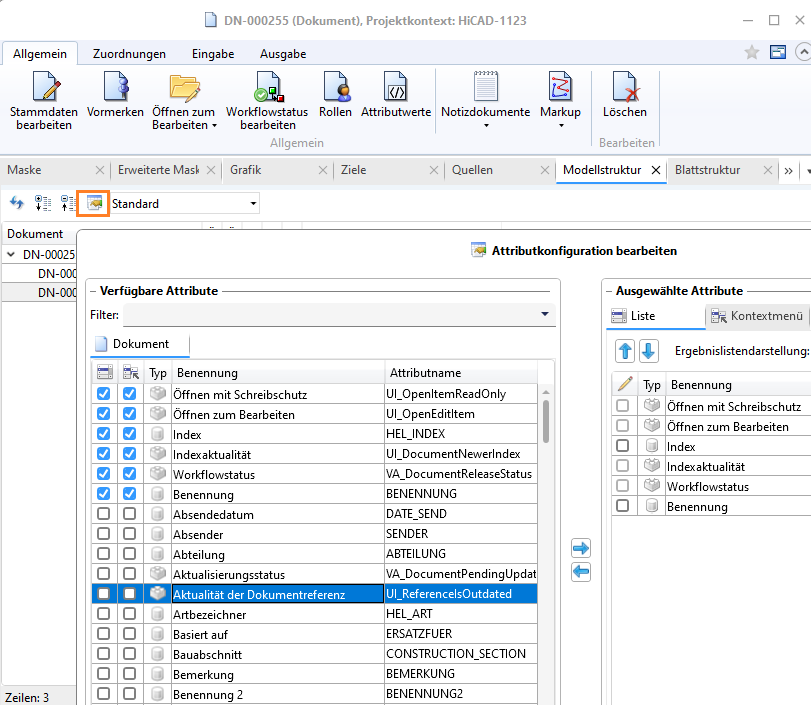This screenshot has height=705, width=811.
Task: Click the orange-highlighted attribute configuration icon
Action: point(94,203)
